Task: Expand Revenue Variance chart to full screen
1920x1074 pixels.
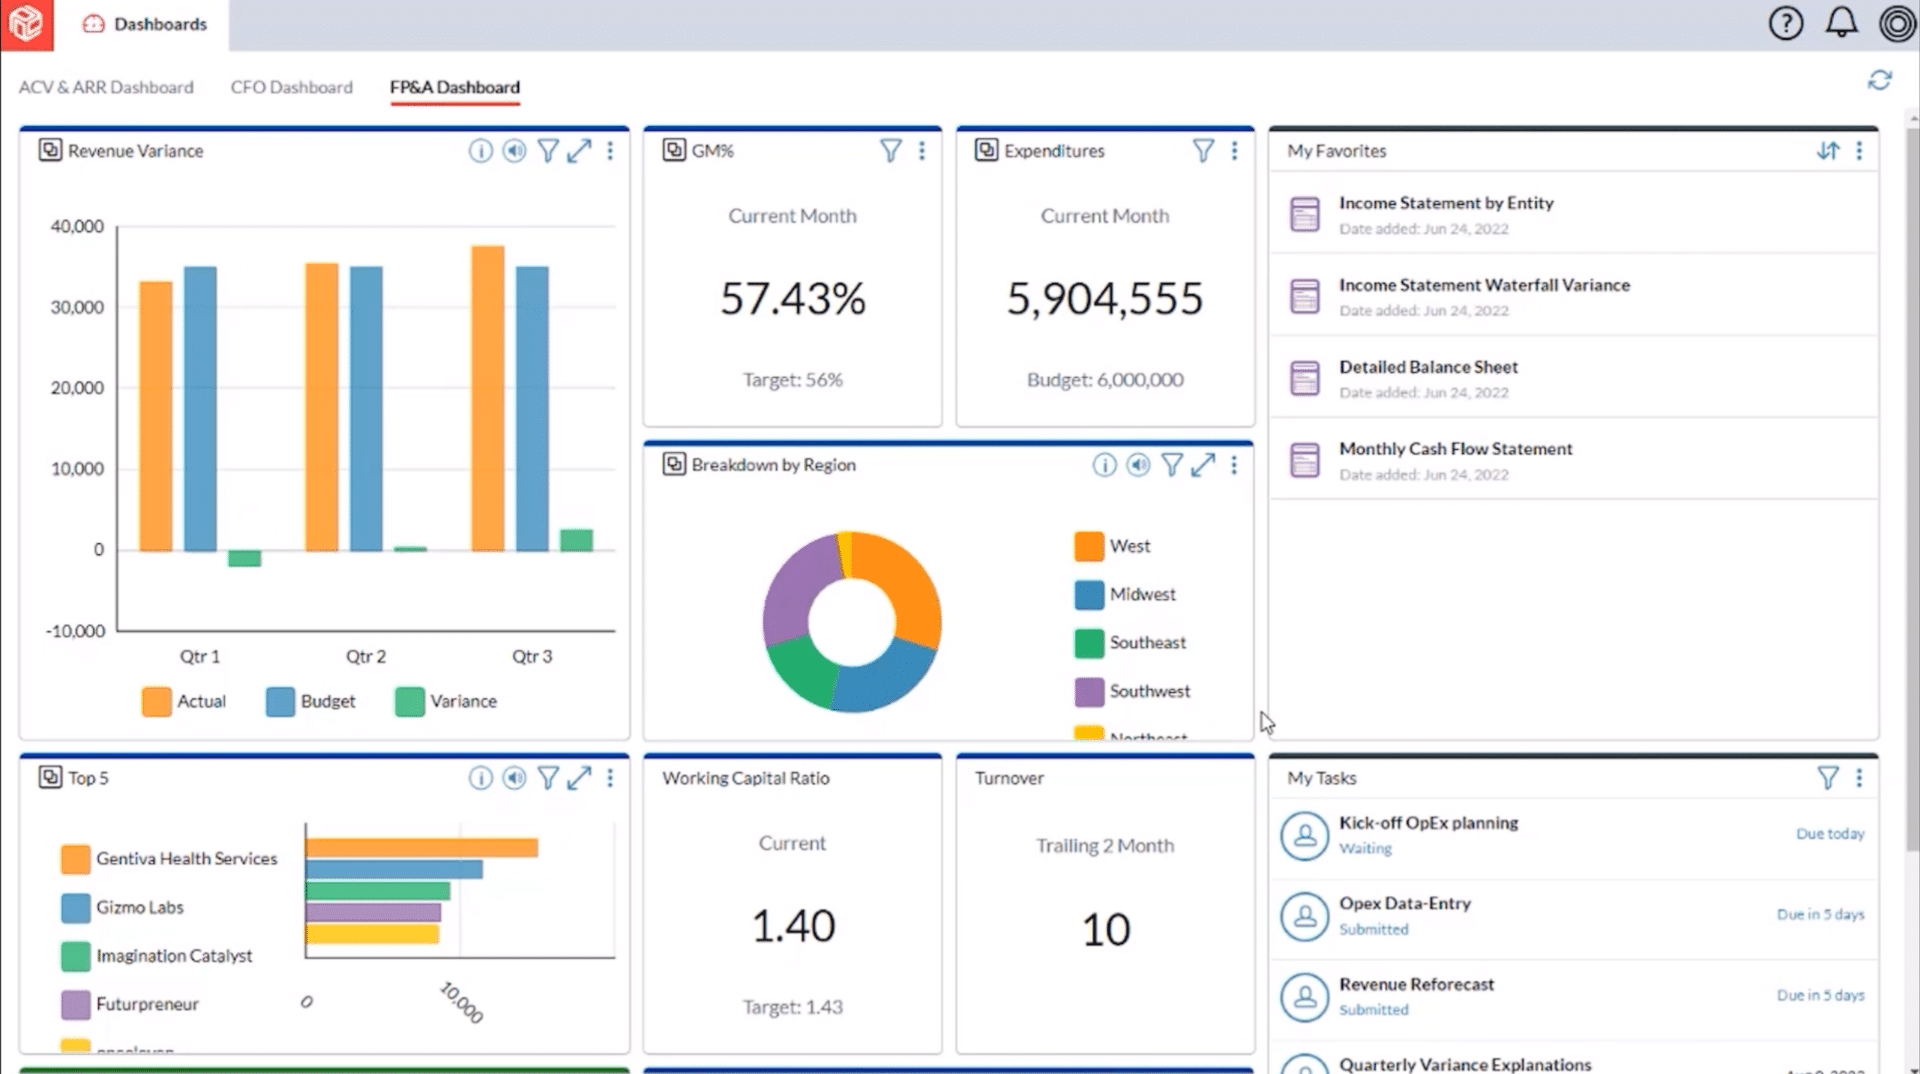Action: point(580,151)
